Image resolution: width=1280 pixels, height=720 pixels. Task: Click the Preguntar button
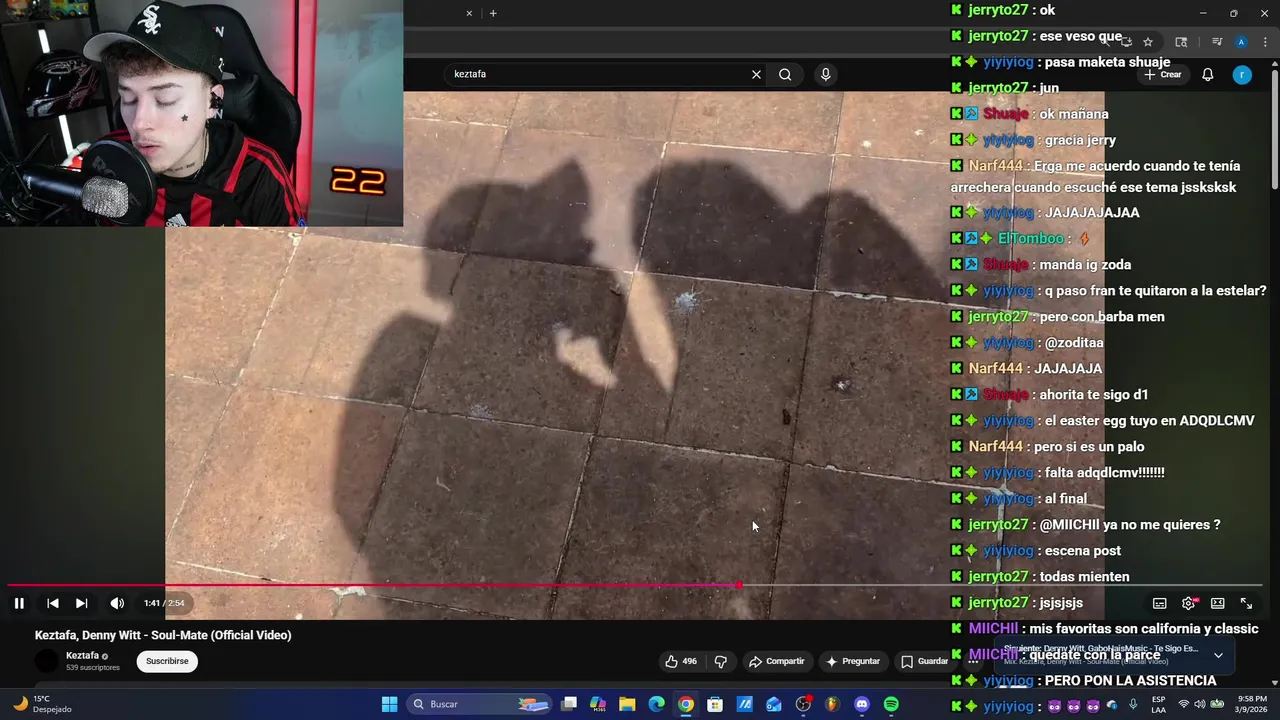click(853, 661)
